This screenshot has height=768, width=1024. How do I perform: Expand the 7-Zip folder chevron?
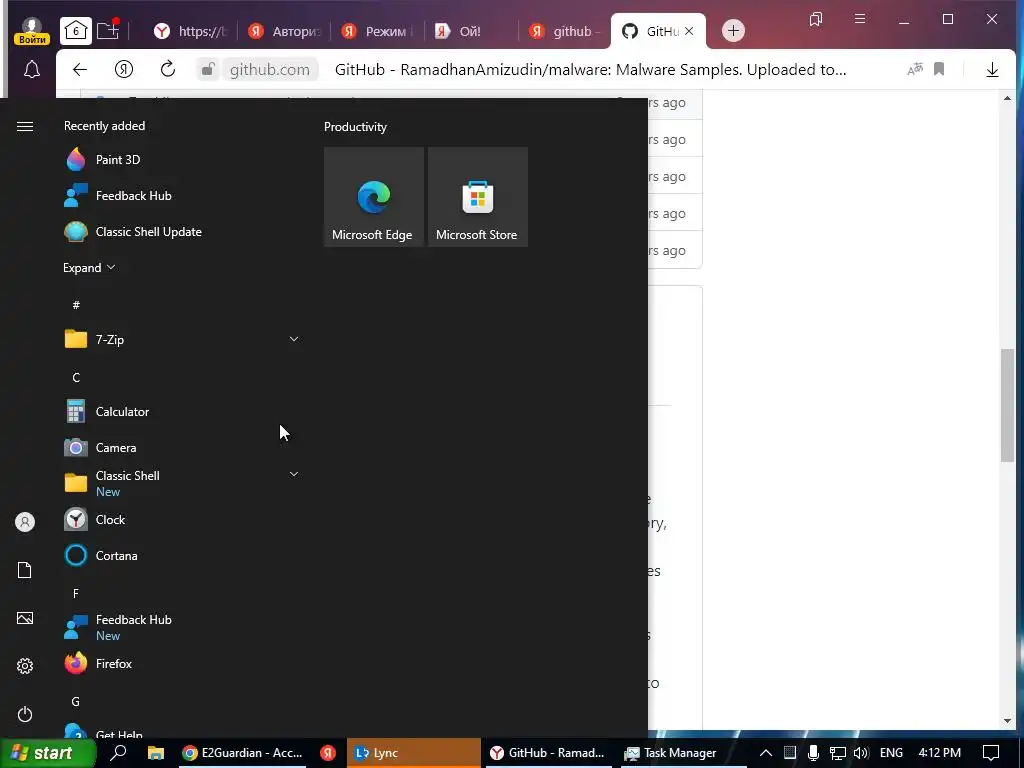pos(294,340)
